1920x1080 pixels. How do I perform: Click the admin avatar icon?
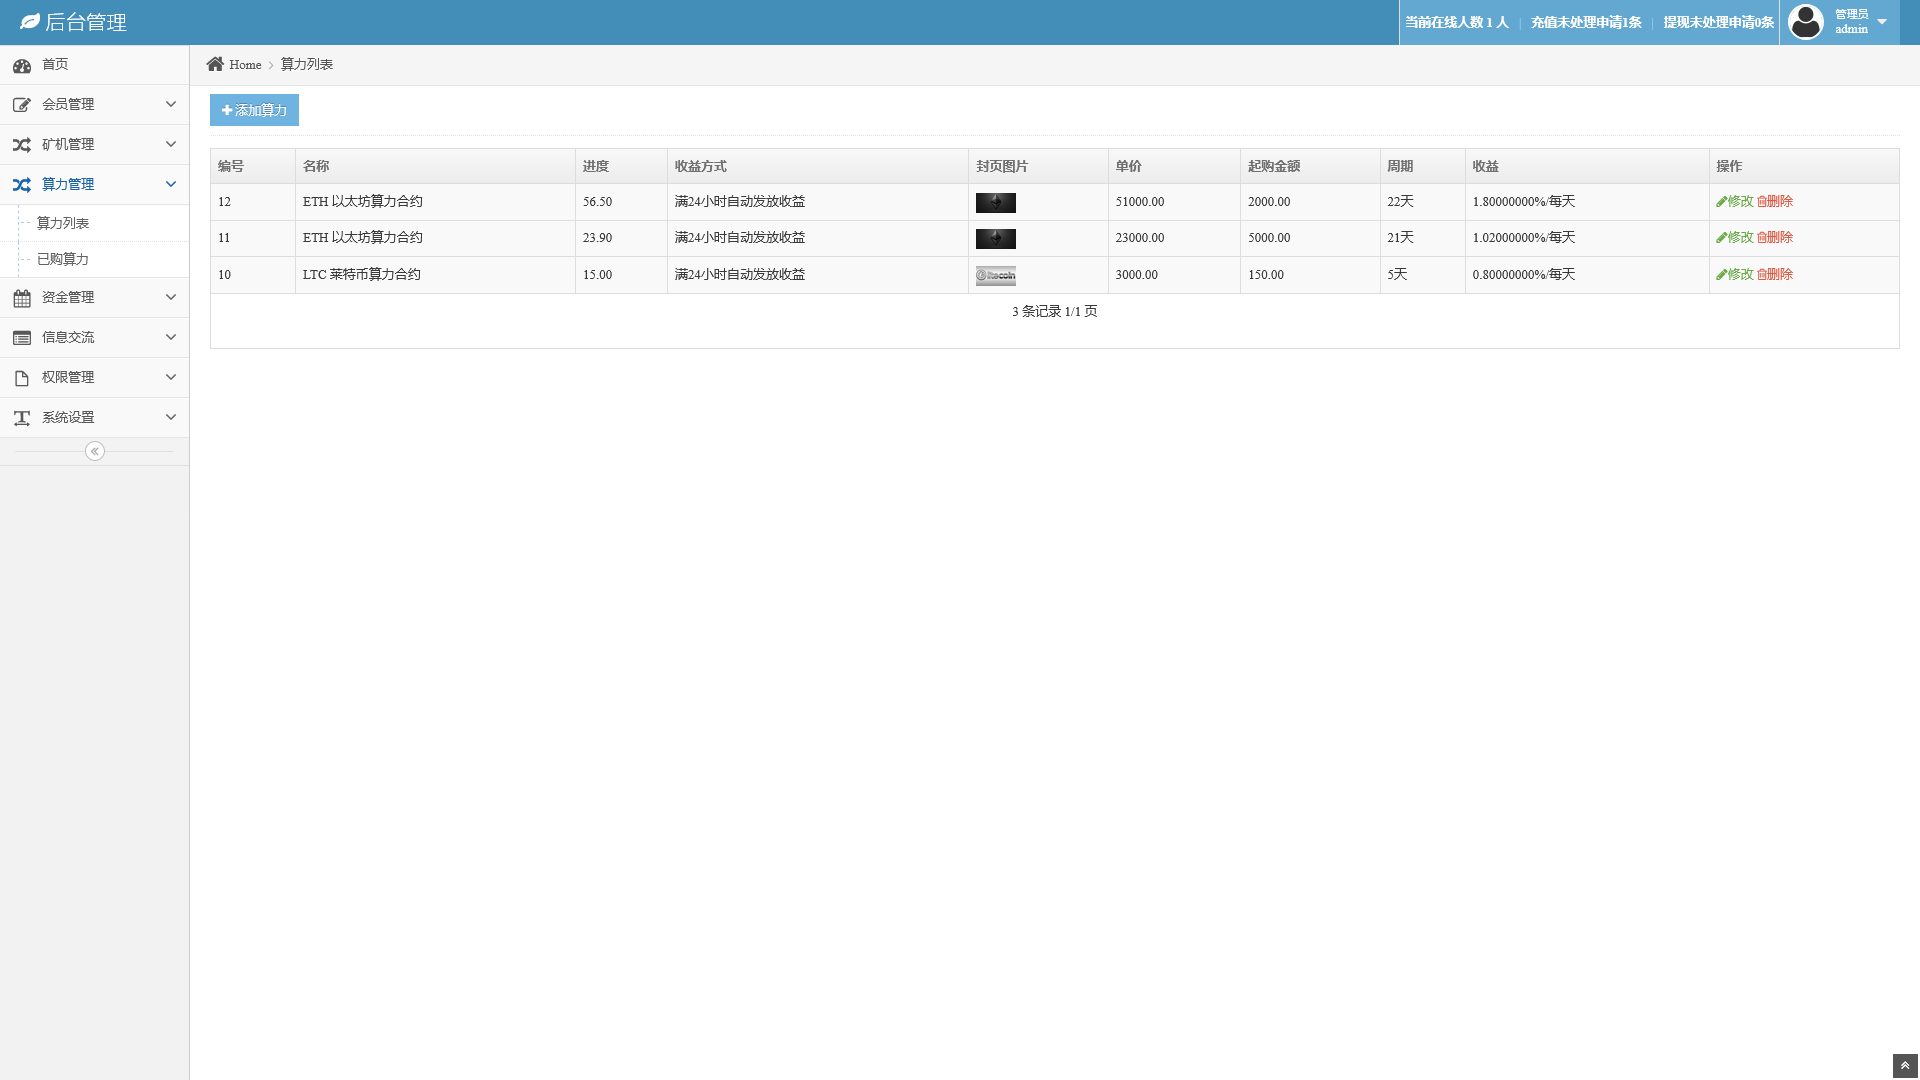1806,22
